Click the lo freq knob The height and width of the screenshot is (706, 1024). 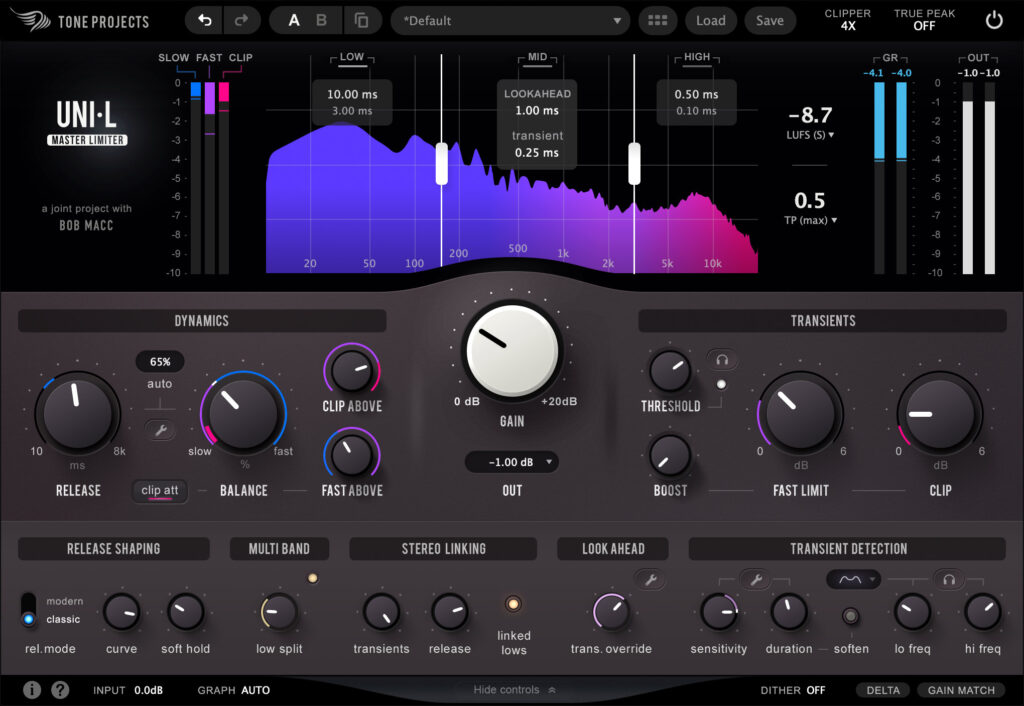[912, 612]
